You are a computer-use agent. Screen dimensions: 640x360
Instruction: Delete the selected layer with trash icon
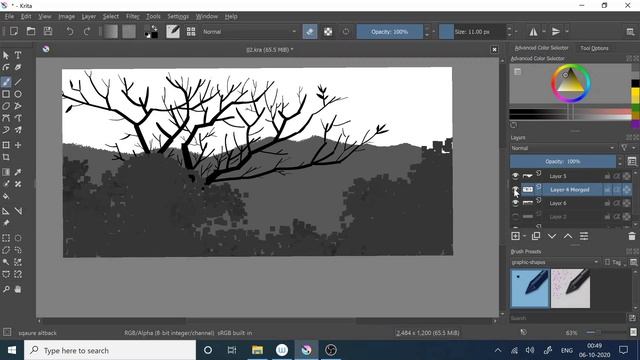coord(631,236)
